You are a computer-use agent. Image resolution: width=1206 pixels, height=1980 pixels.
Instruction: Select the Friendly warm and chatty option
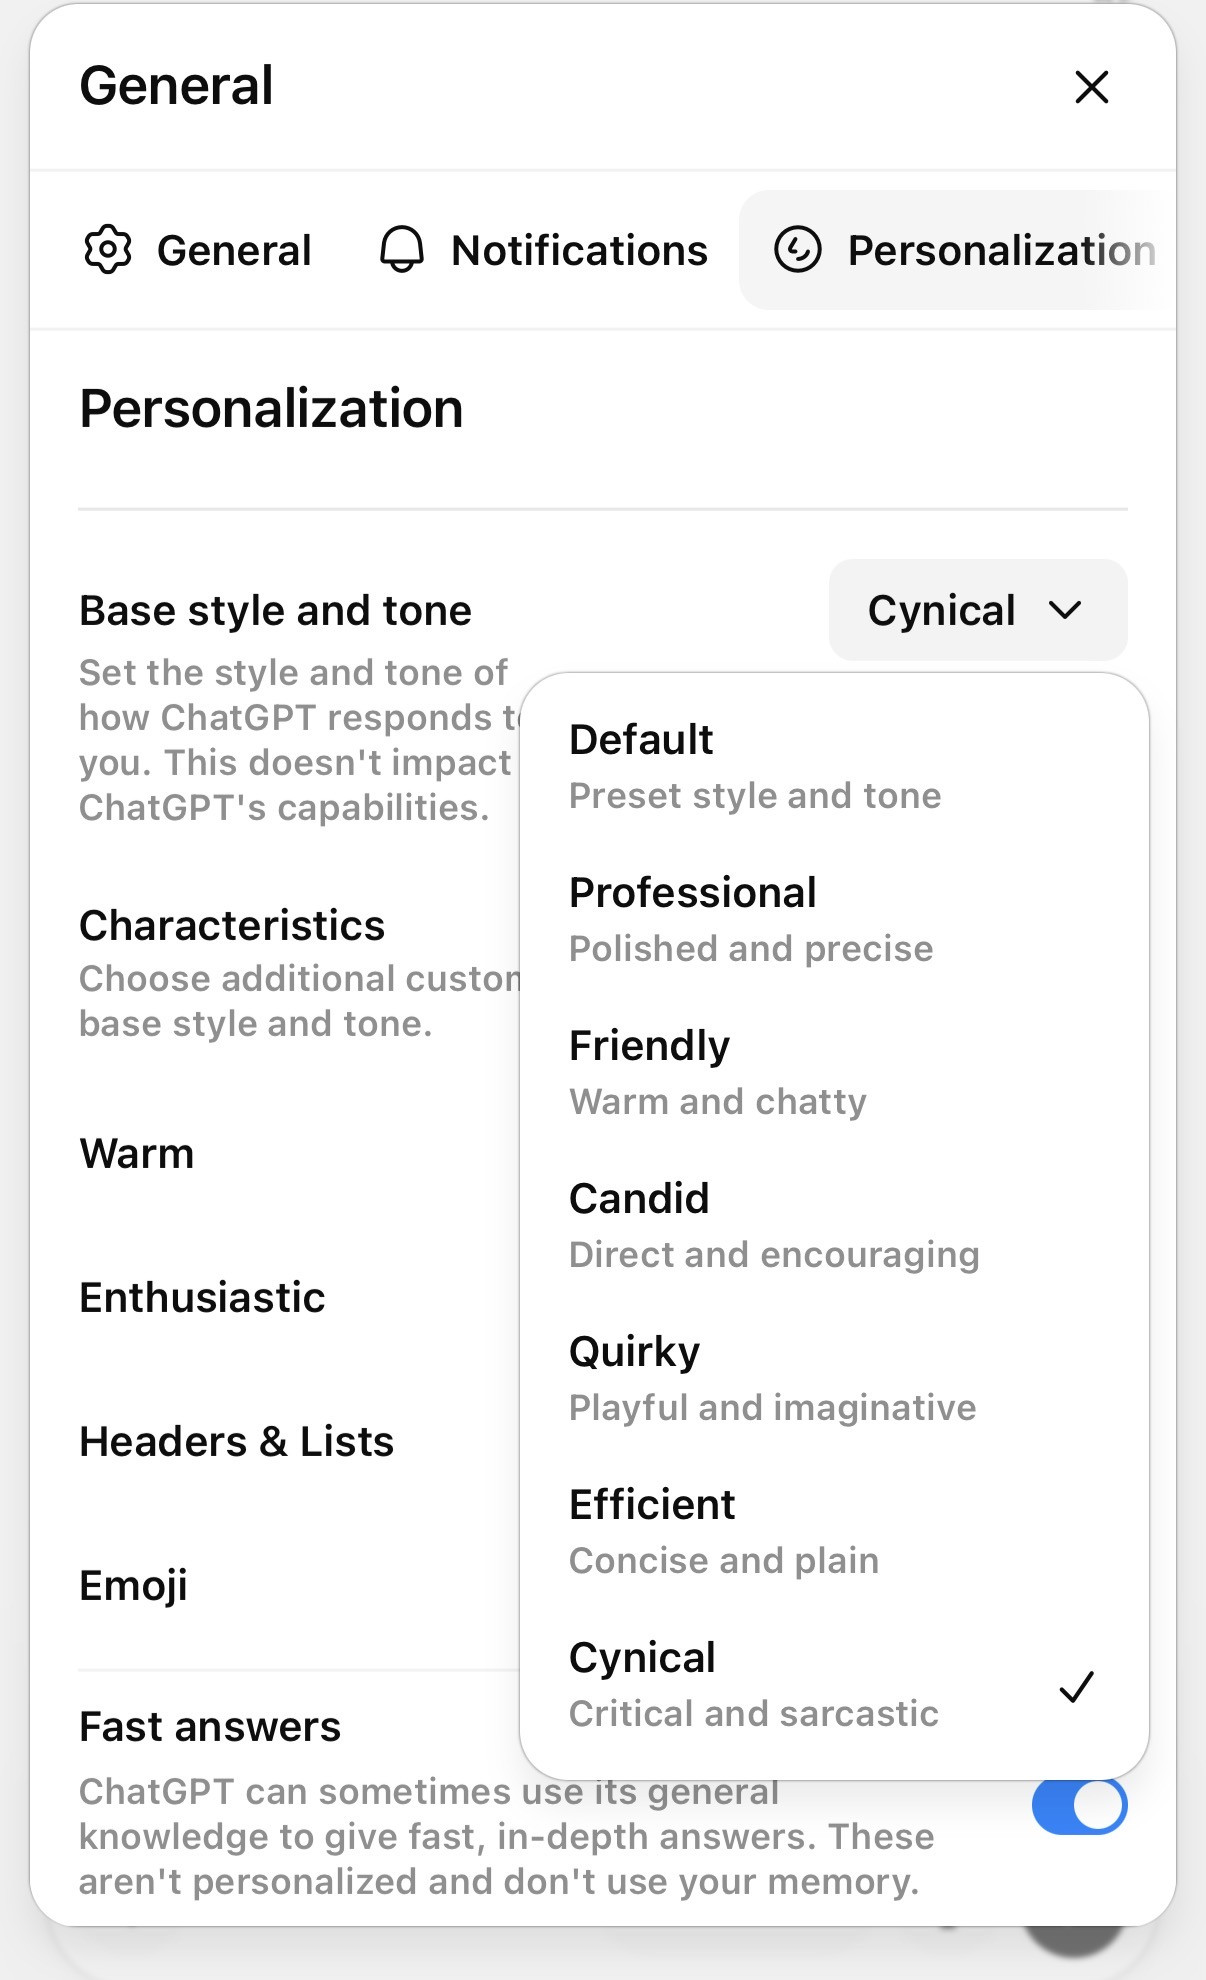[834, 1073]
